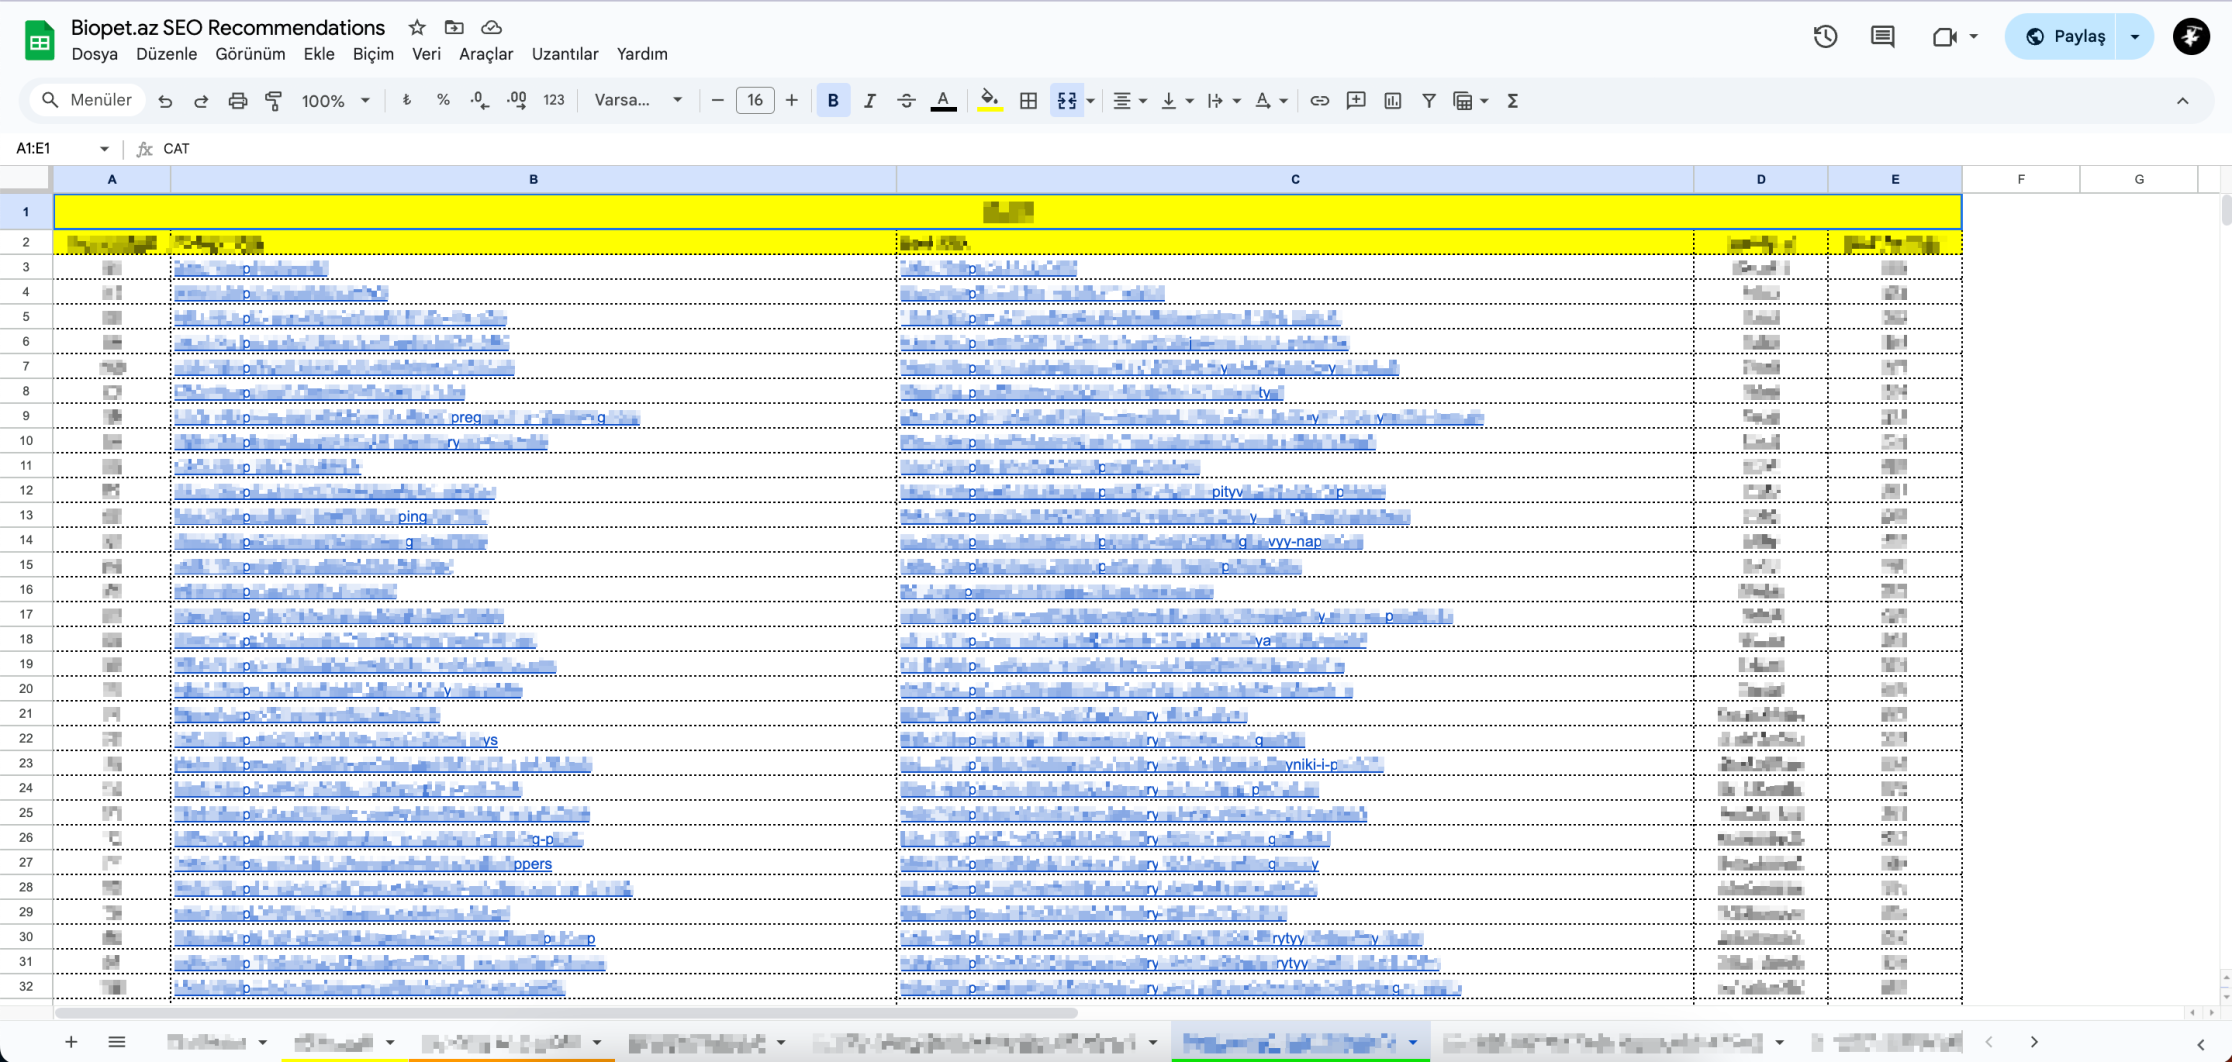Open text wrapping dropdown

[1224, 101]
